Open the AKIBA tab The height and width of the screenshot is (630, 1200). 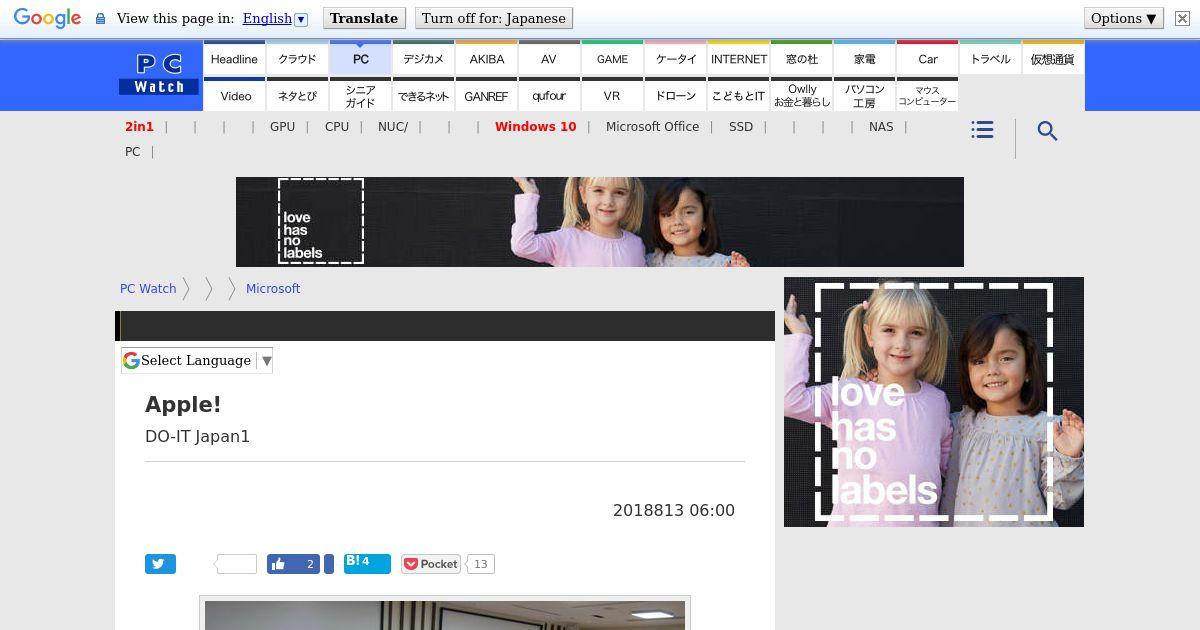(x=486, y=59)
